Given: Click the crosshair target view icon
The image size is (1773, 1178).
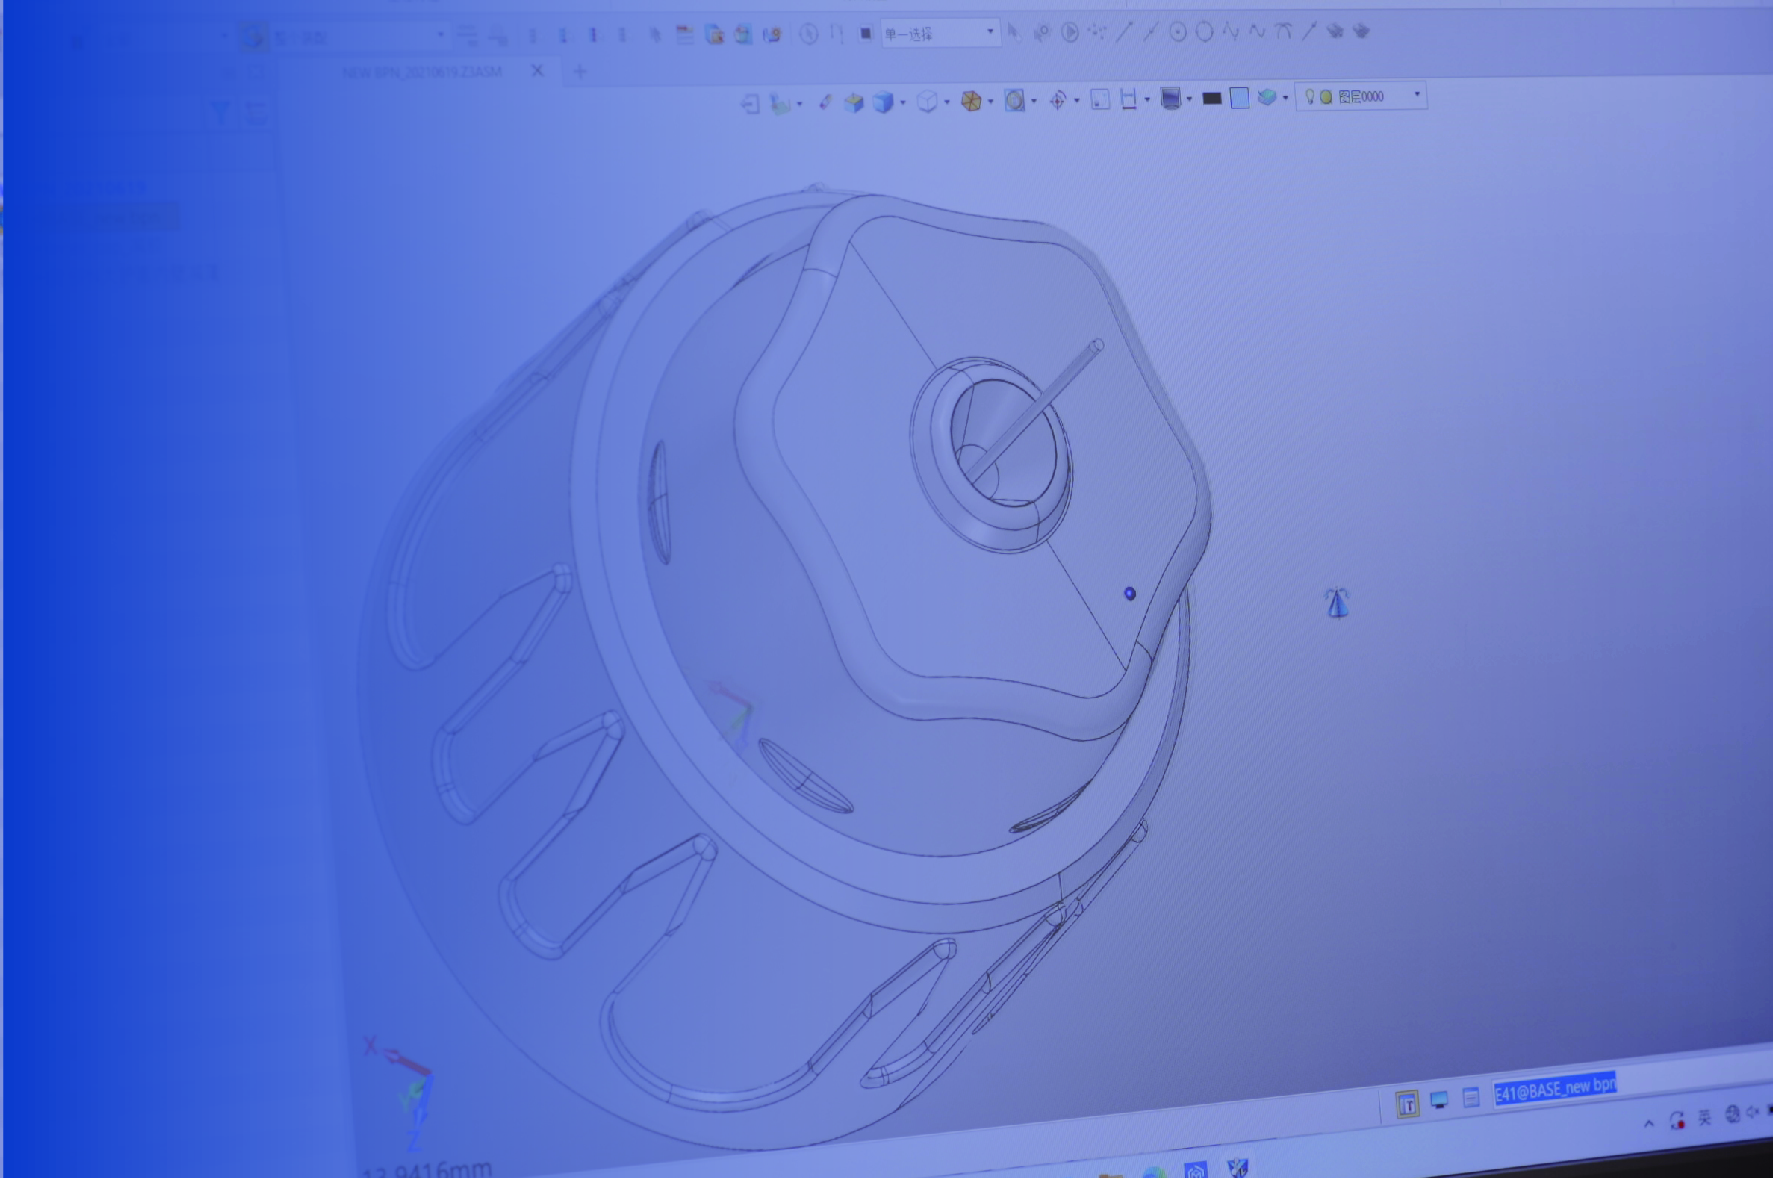Looking at the screenshot, I should coord(1057,100).
